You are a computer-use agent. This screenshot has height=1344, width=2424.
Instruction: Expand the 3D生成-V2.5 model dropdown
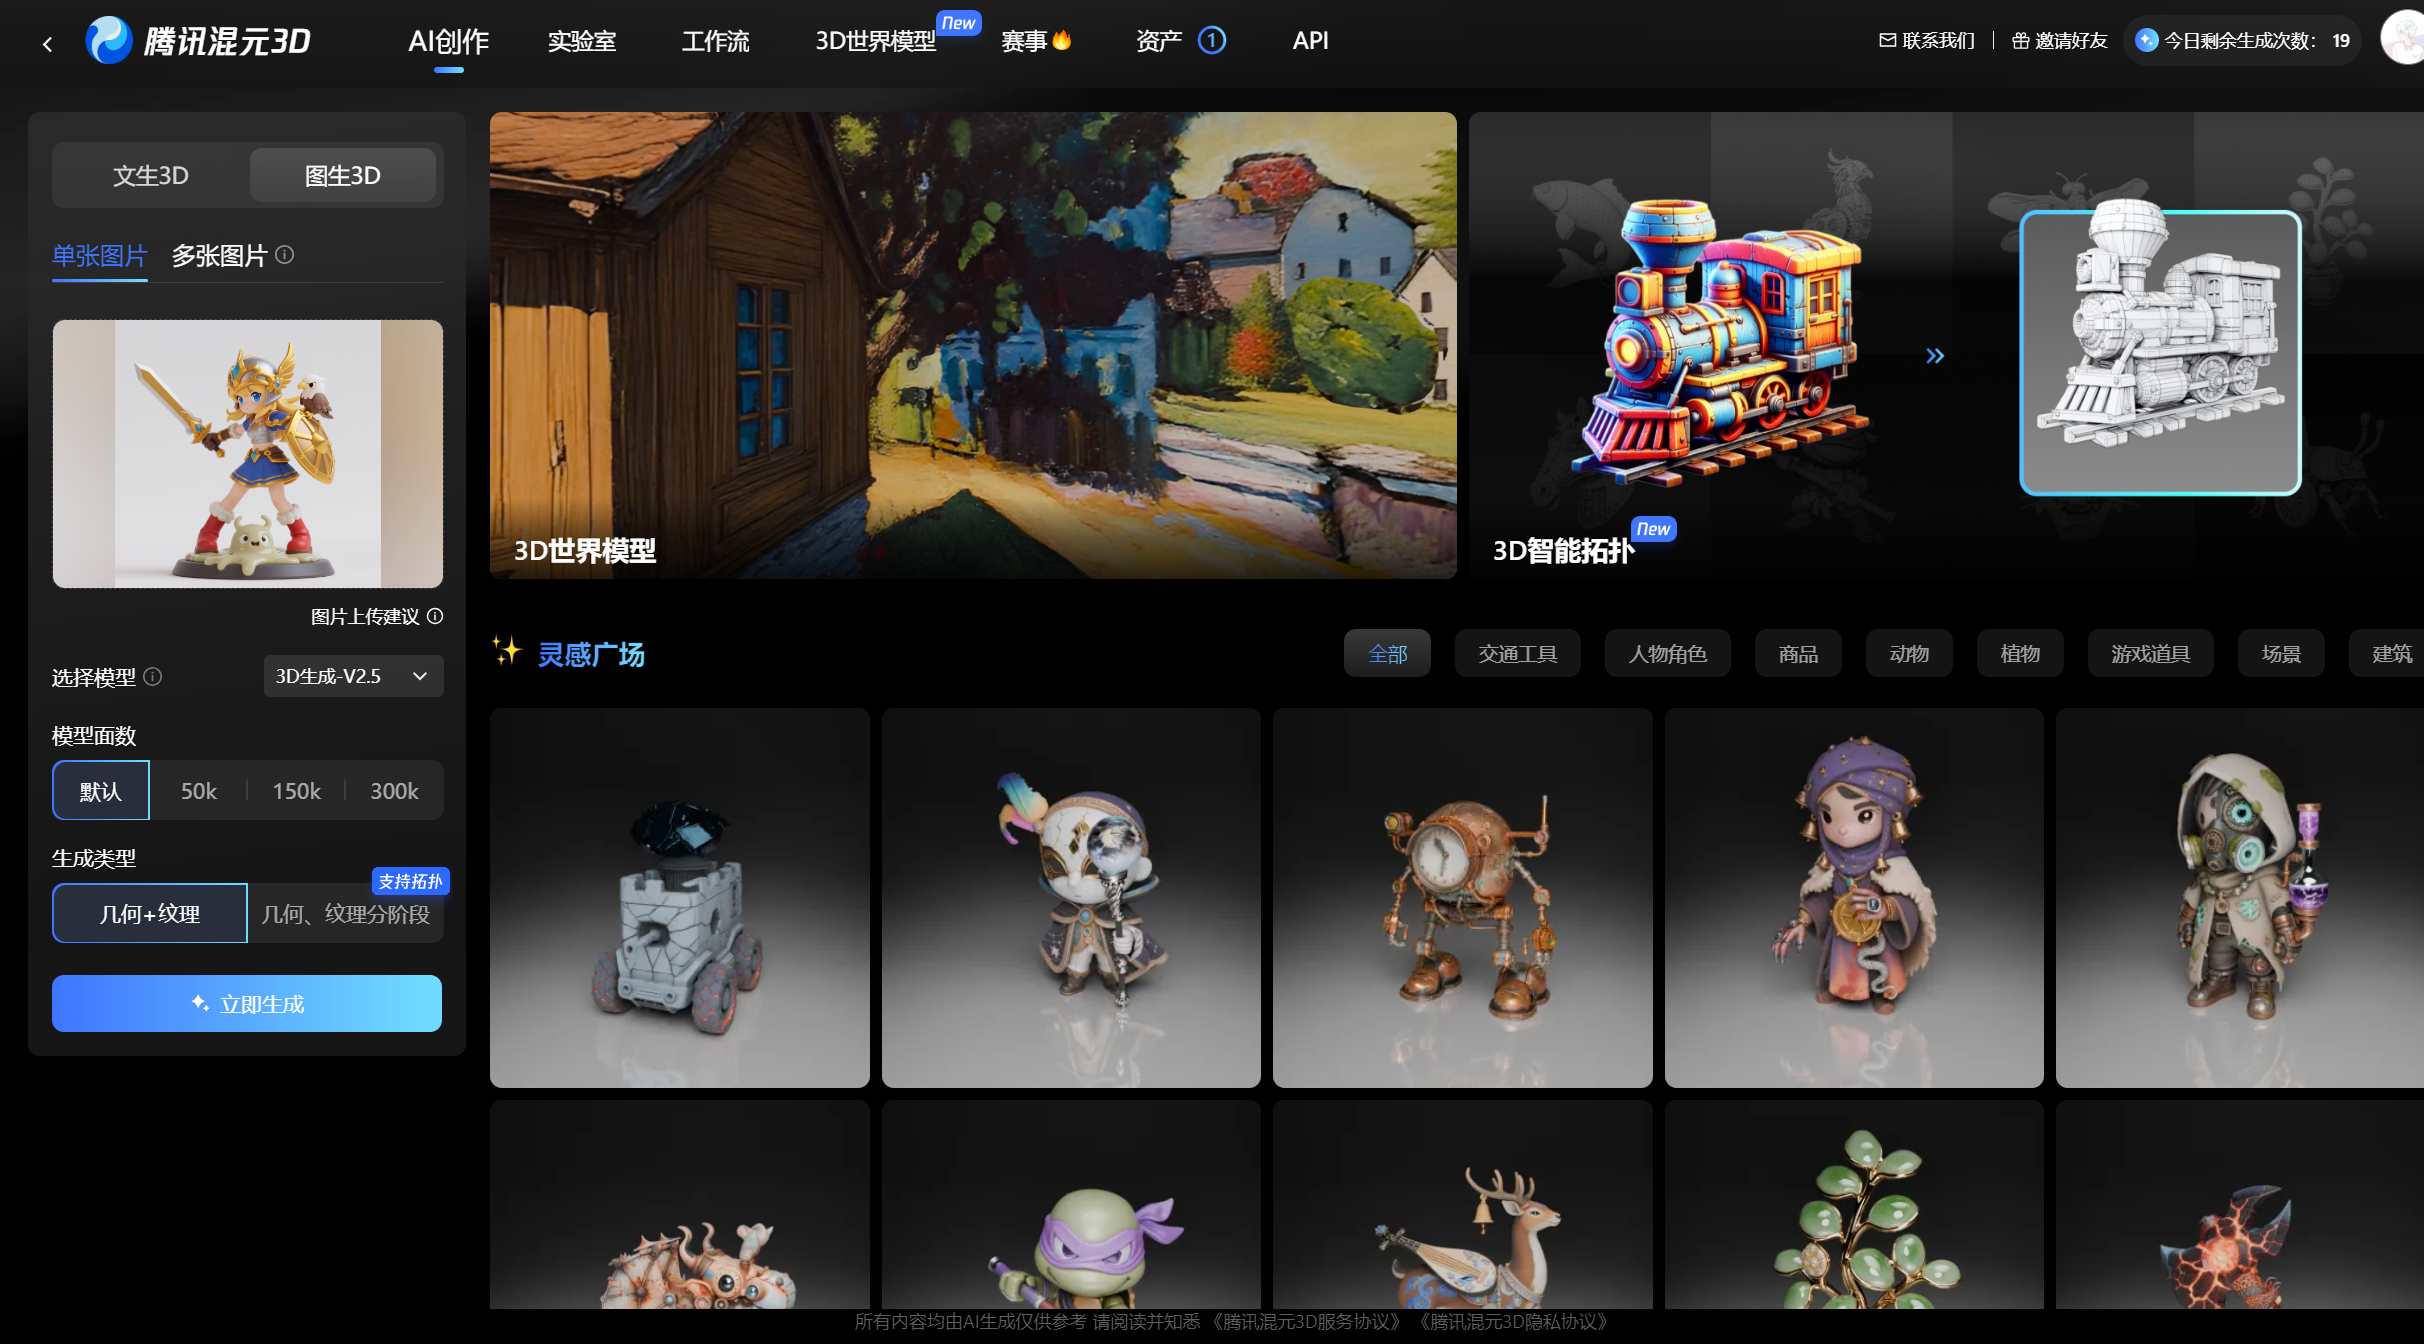[x=353, y=676]
